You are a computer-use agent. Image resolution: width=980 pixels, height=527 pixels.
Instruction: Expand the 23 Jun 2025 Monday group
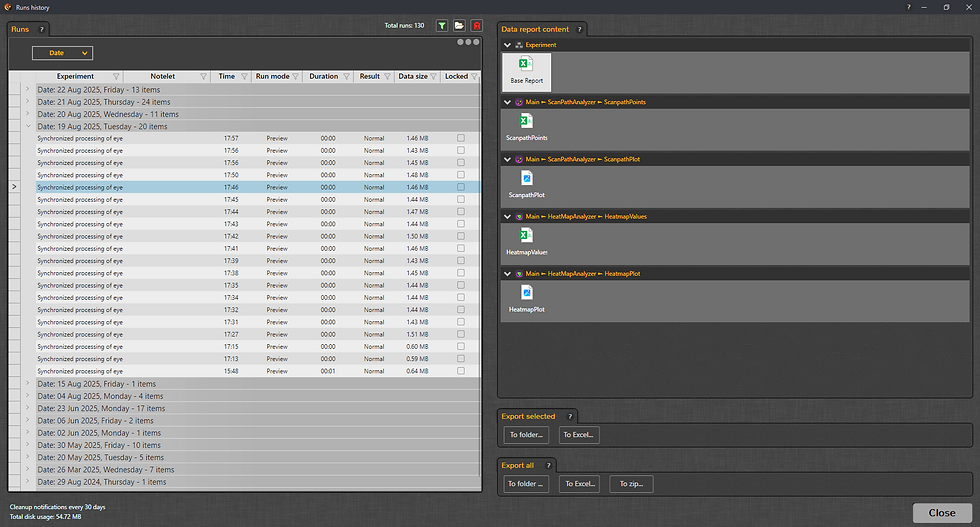(28, 408)
